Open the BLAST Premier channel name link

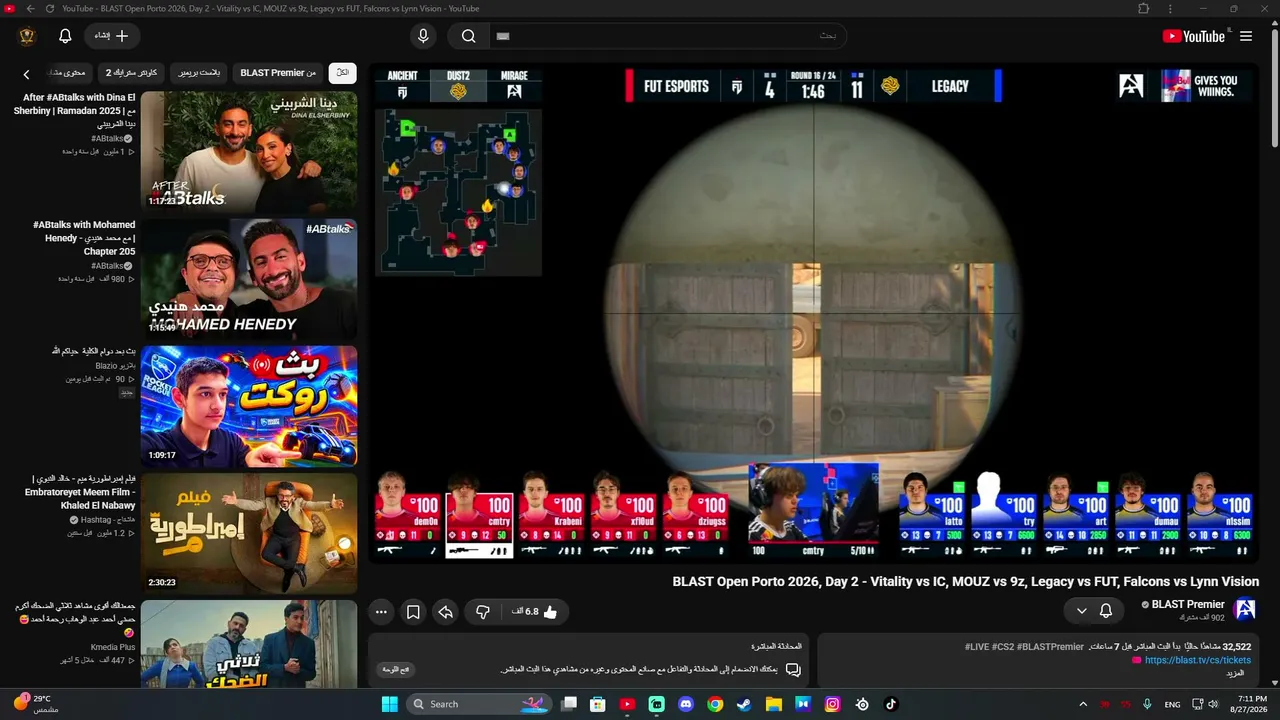tap(1188, 604)
